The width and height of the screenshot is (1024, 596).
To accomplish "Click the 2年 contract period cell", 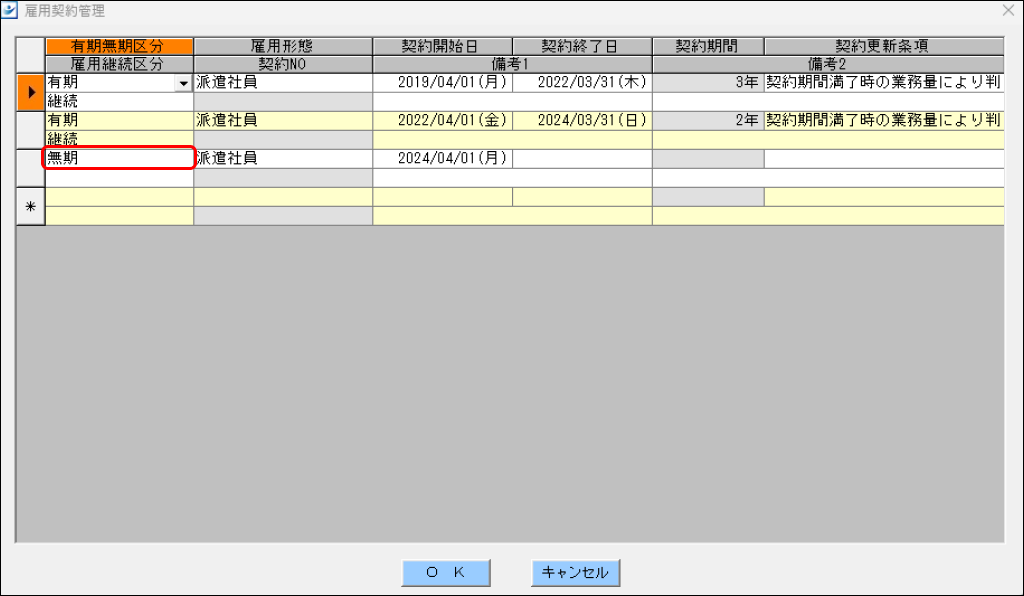I will pyautogui.click(x=708, y=120).
